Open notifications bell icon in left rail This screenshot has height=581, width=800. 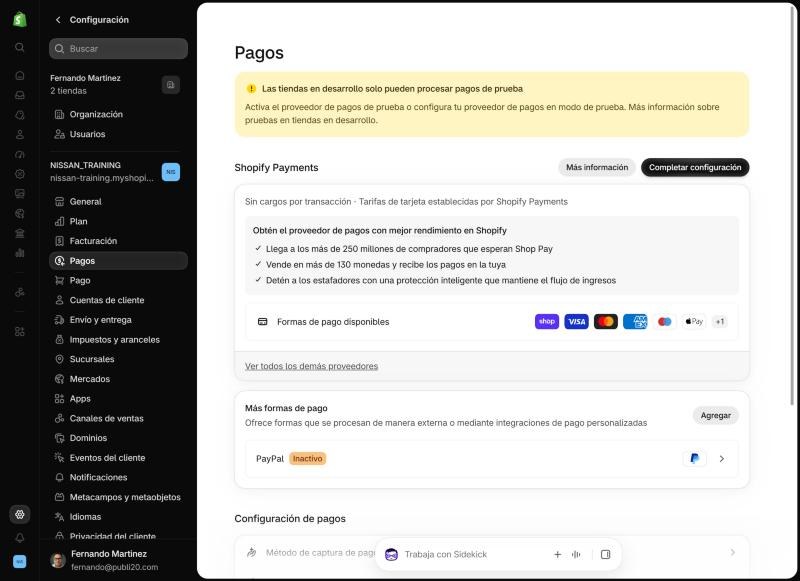click(x=19, y=538)
